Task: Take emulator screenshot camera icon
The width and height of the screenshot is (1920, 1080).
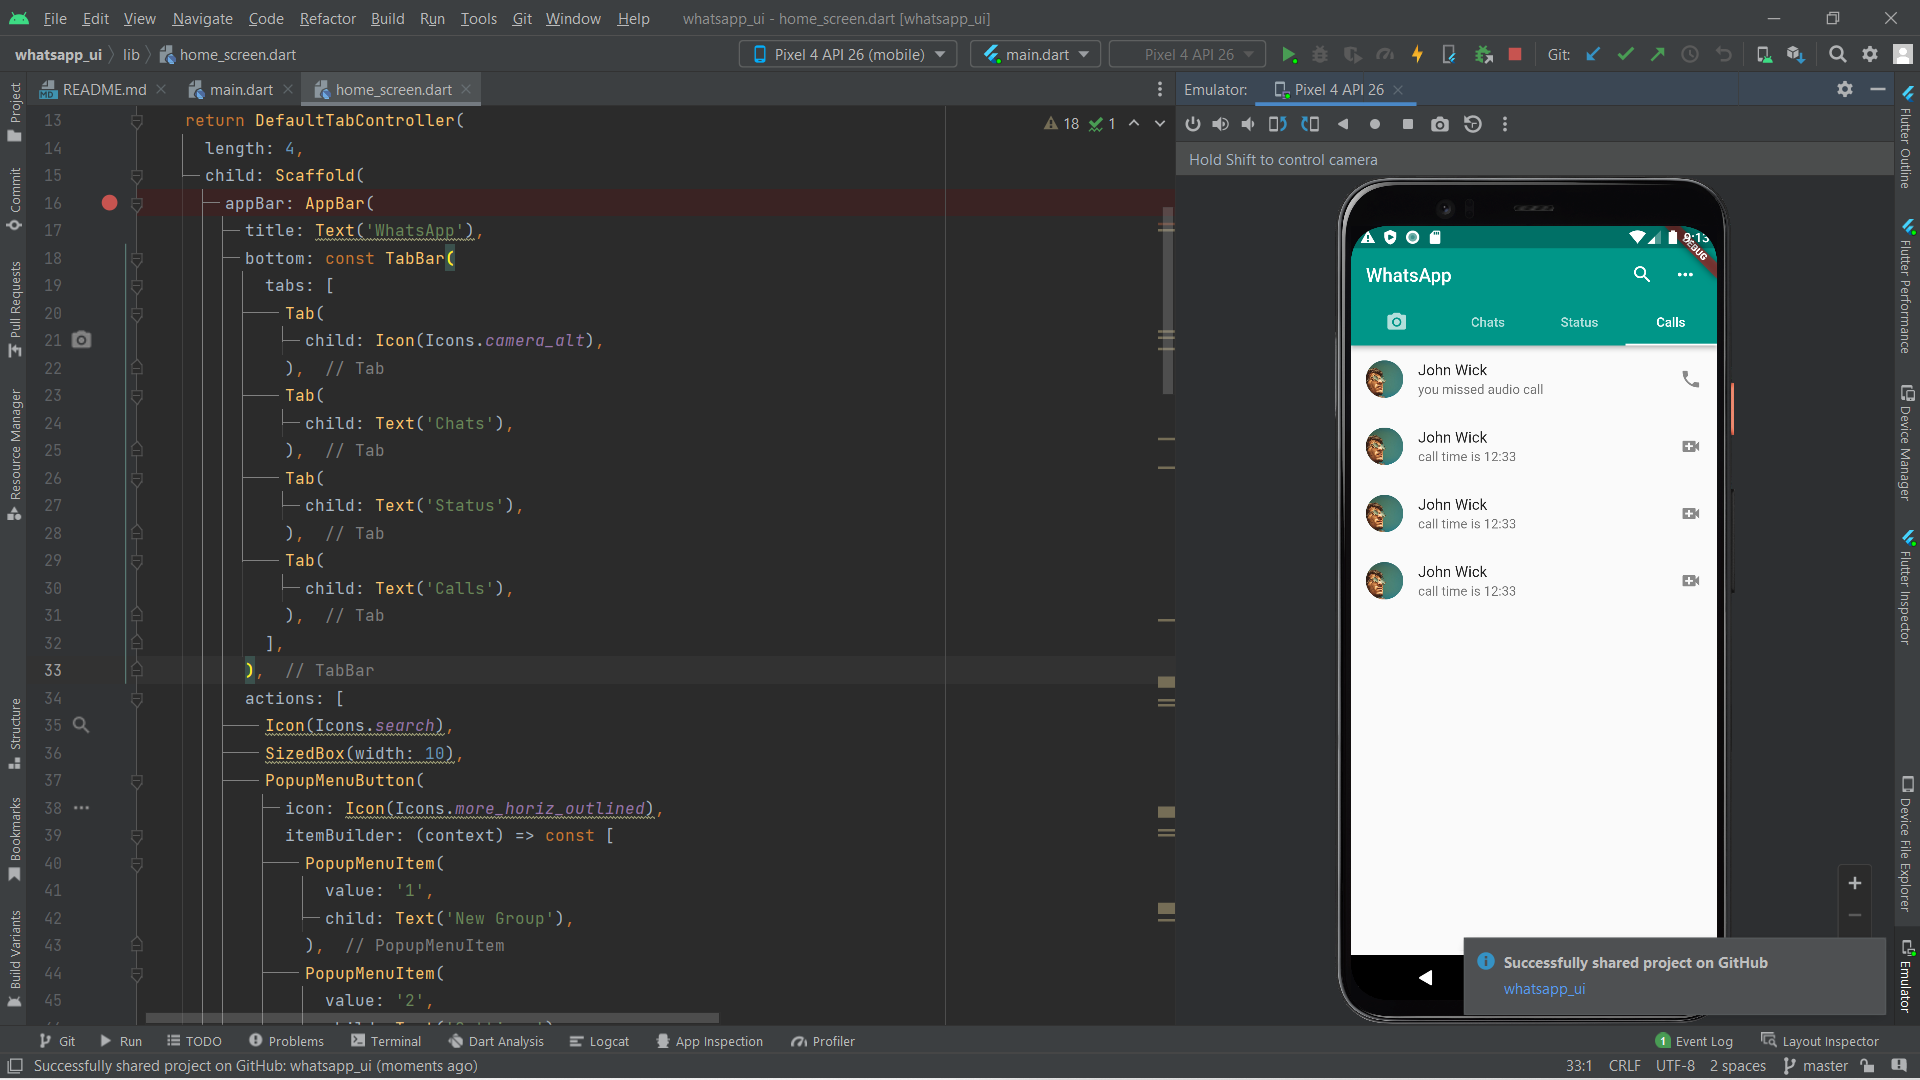Action: coord(1439,124)
